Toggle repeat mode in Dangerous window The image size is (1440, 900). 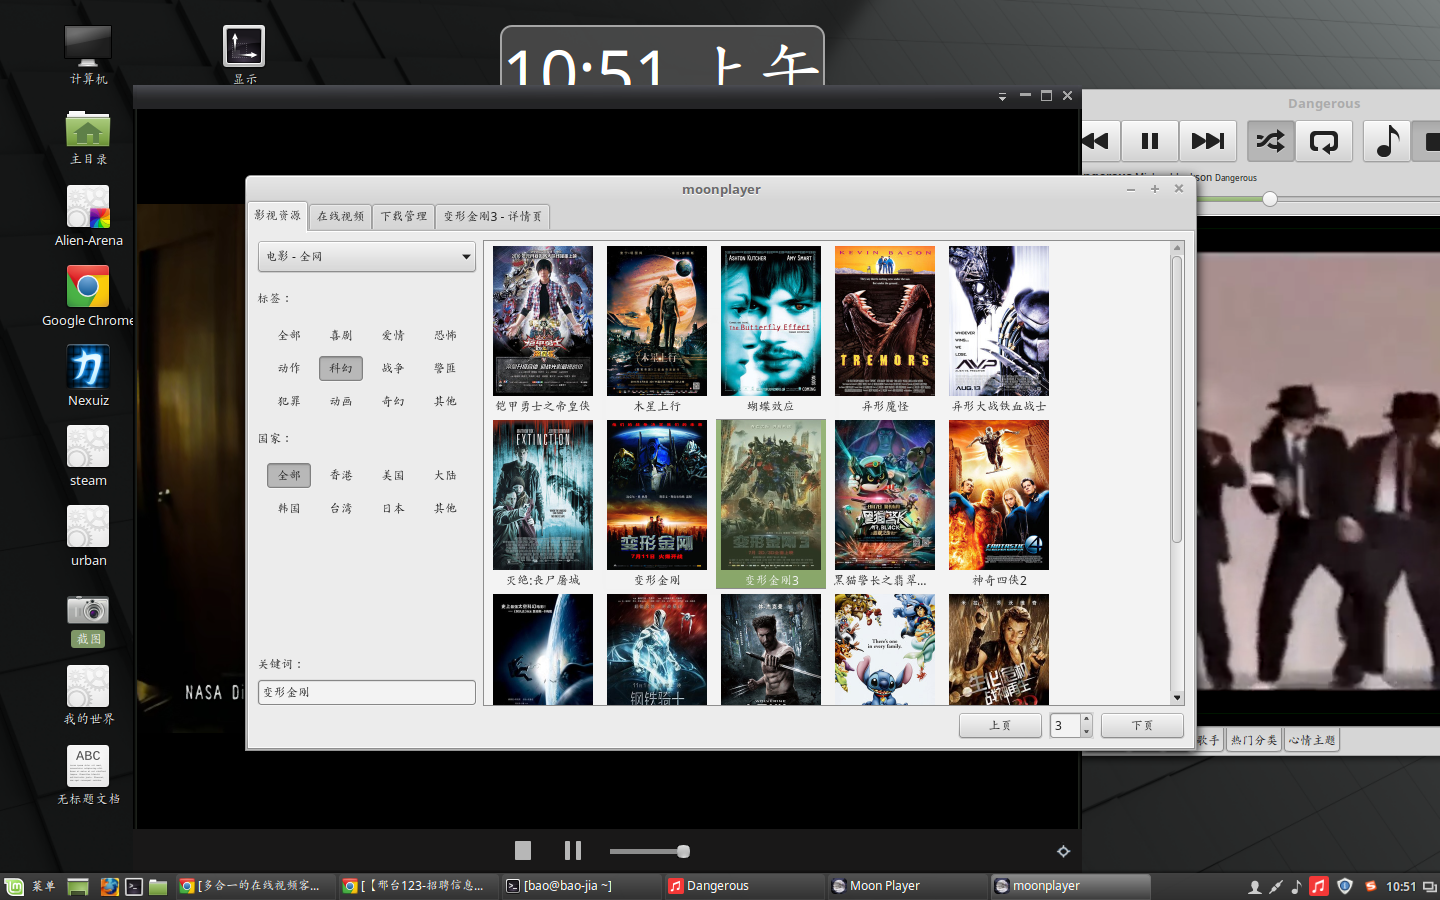coord(1324,141)
